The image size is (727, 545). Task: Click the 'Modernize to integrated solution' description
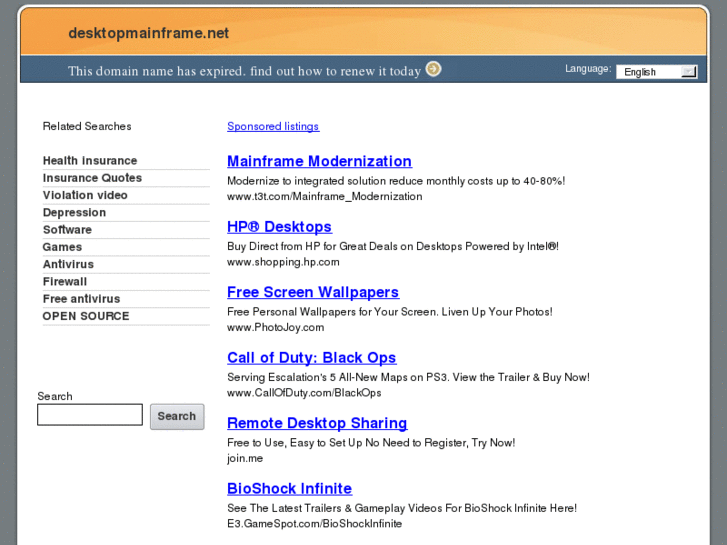(x=396, y=181)
